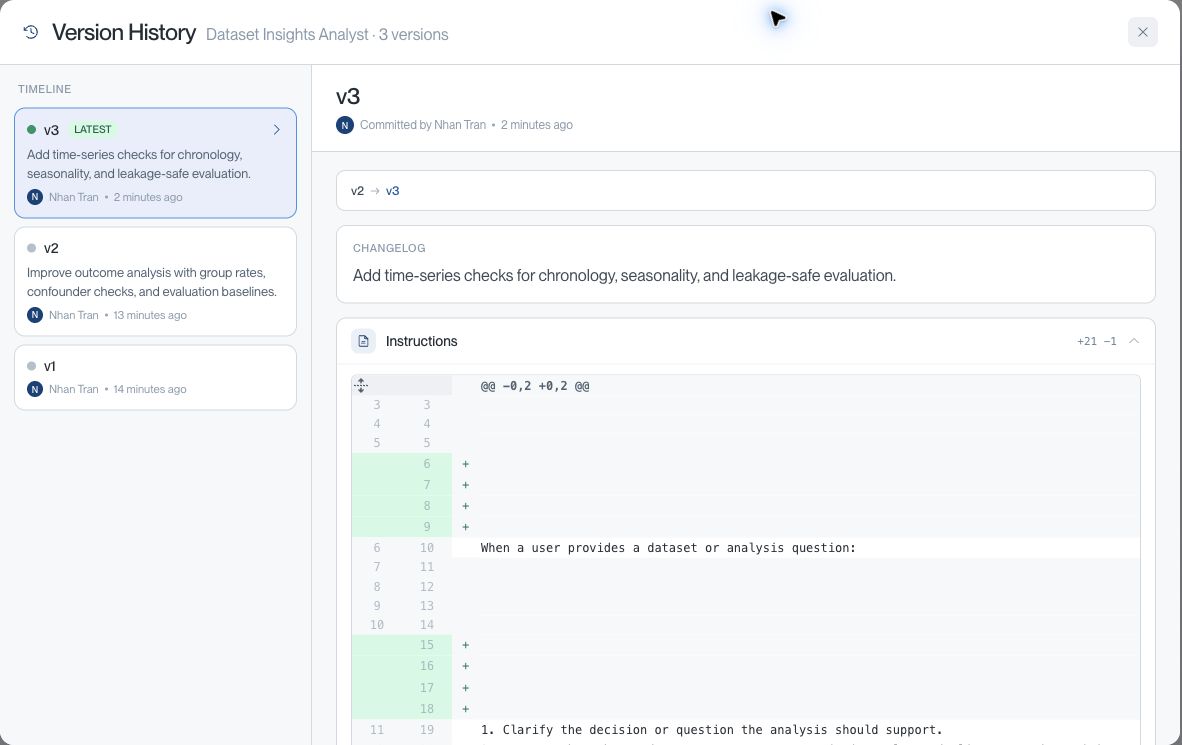The height and width of the screenshot is (745, 1182).
Task: Click added line number 18 in the diff
Action: pos(427,709)
